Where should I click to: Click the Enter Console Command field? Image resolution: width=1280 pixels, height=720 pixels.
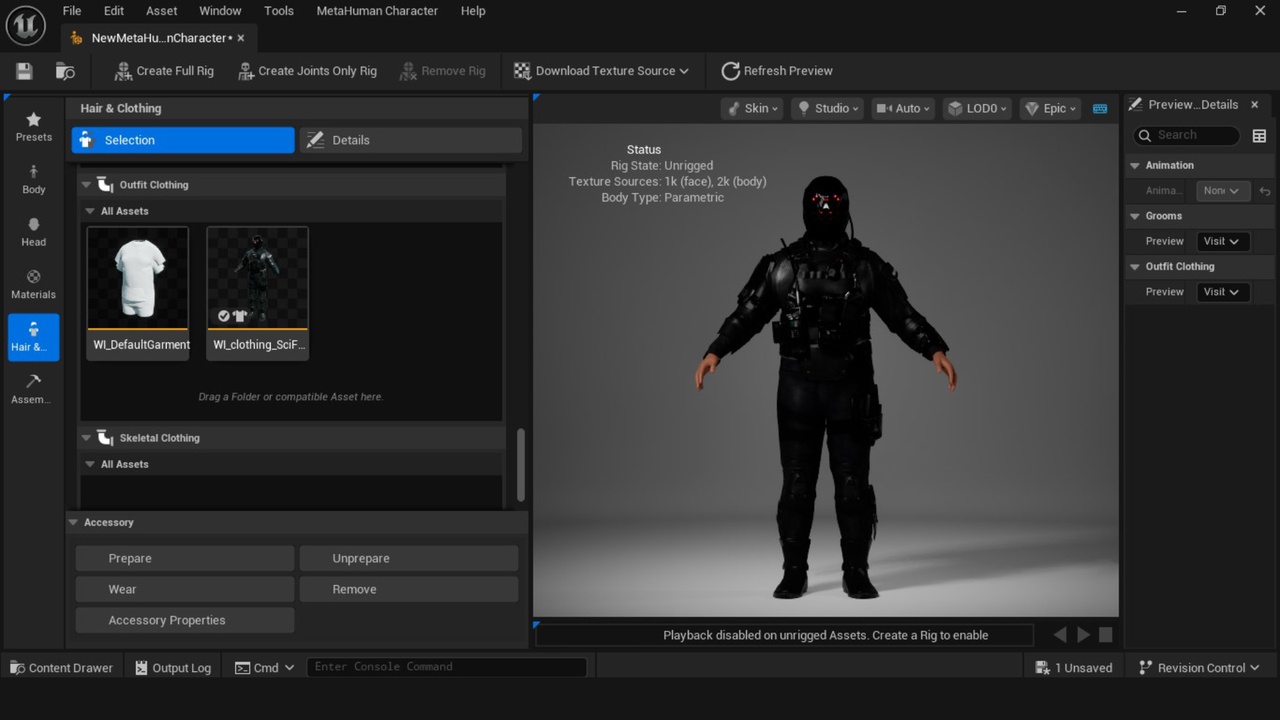coord(446,667)
